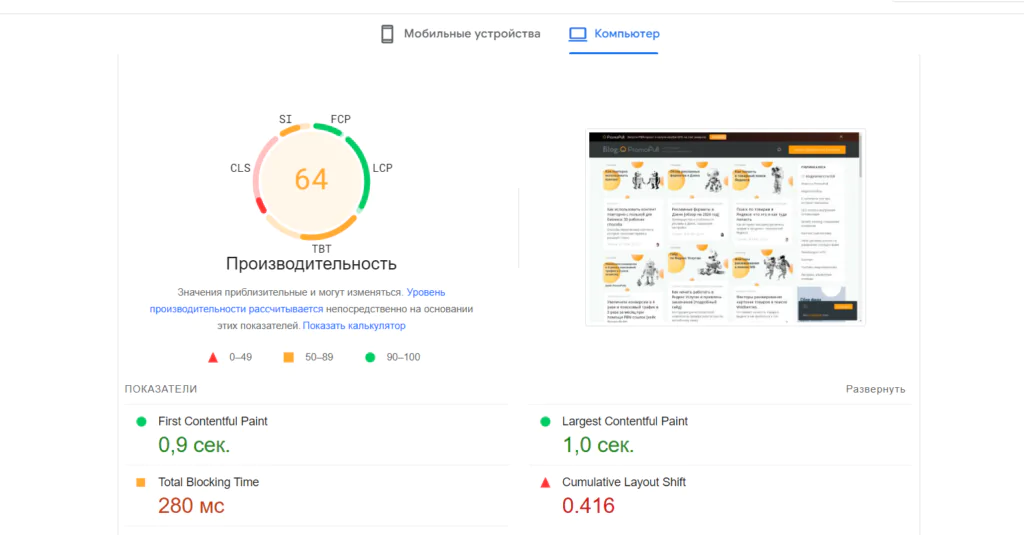Click the red triangle beside Cumulative Layout Shift

click(x=545, y=483)
